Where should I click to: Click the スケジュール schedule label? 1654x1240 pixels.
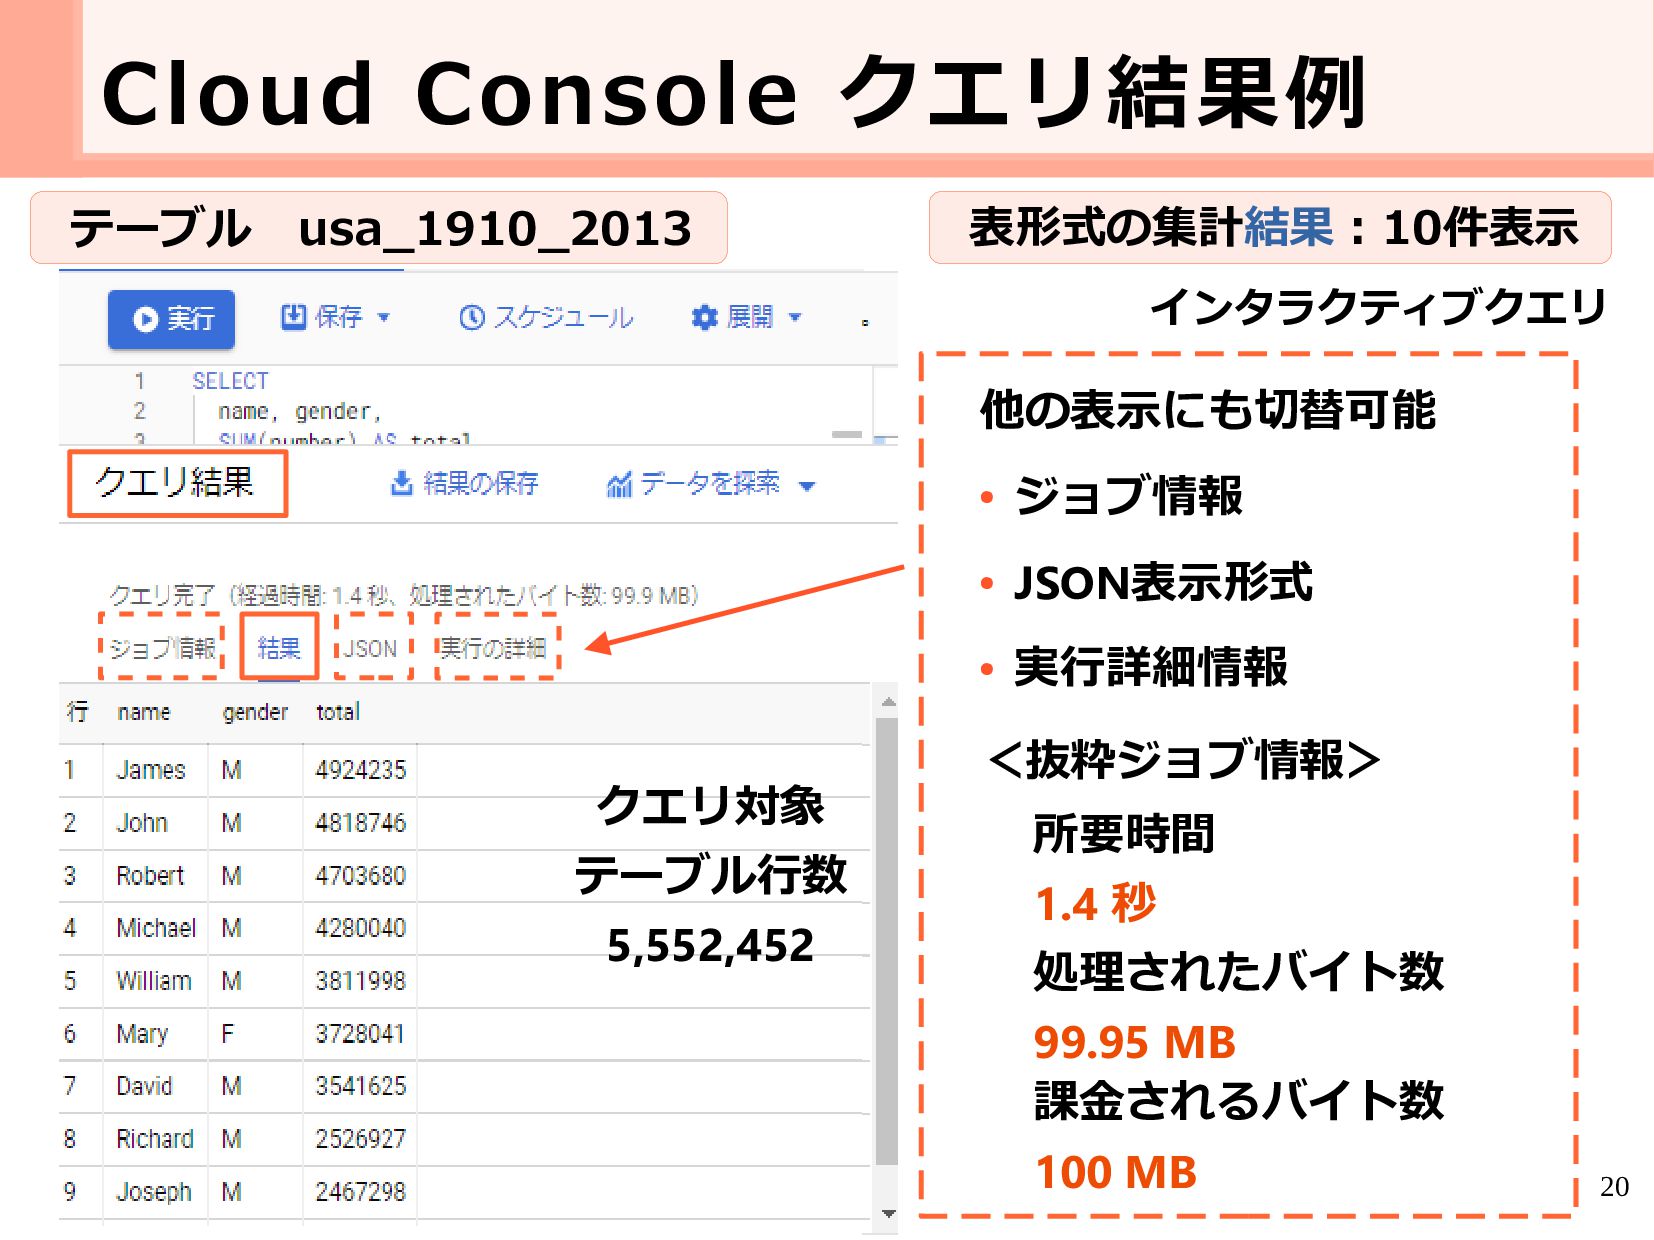(x=564, y=318)
